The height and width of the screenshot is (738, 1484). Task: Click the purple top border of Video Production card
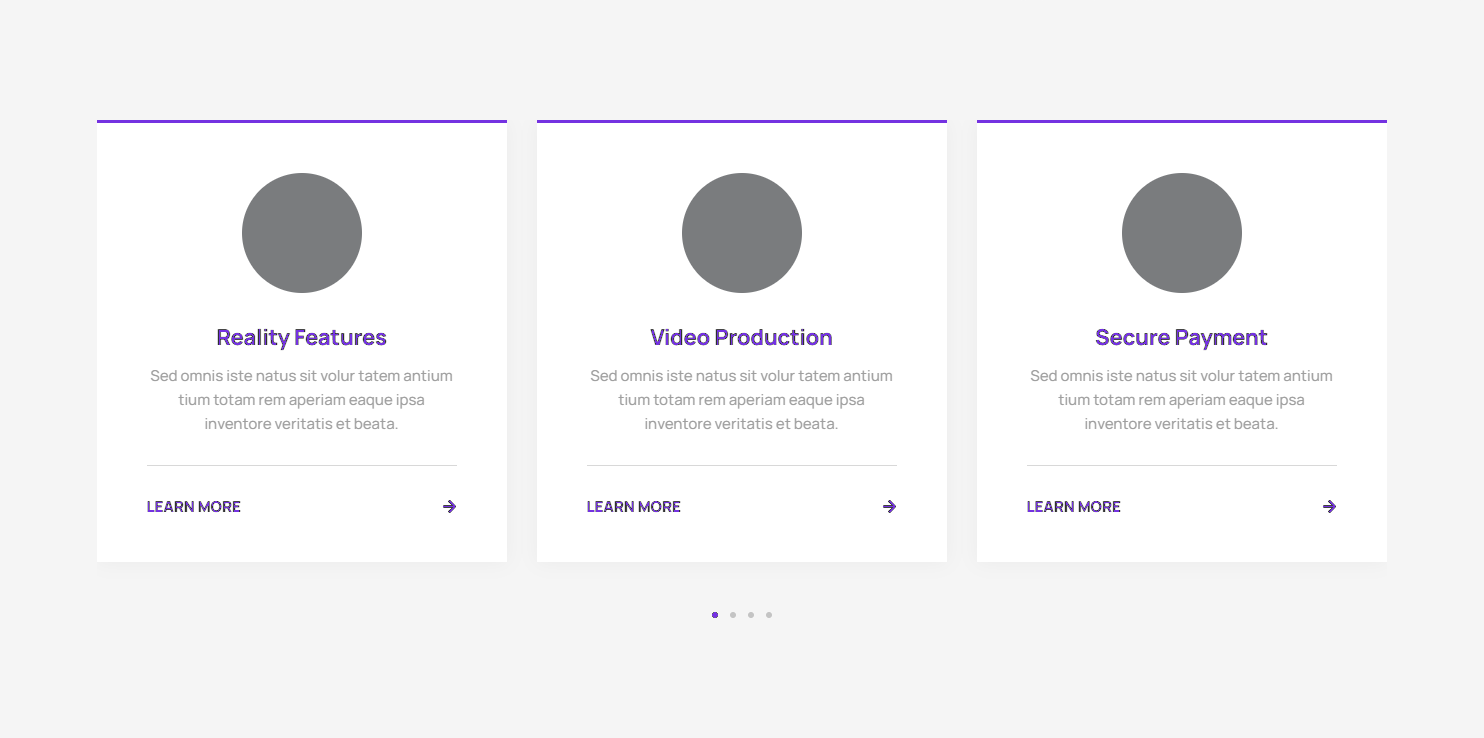pos(742,121)
